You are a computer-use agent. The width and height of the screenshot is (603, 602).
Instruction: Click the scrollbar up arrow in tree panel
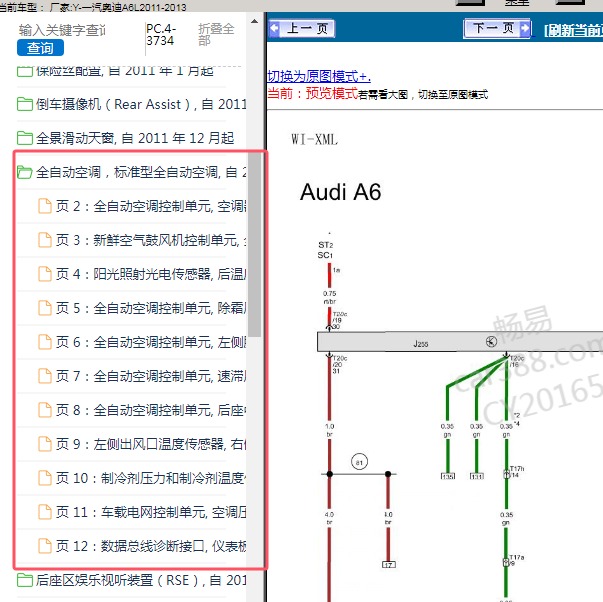(254, 22)
